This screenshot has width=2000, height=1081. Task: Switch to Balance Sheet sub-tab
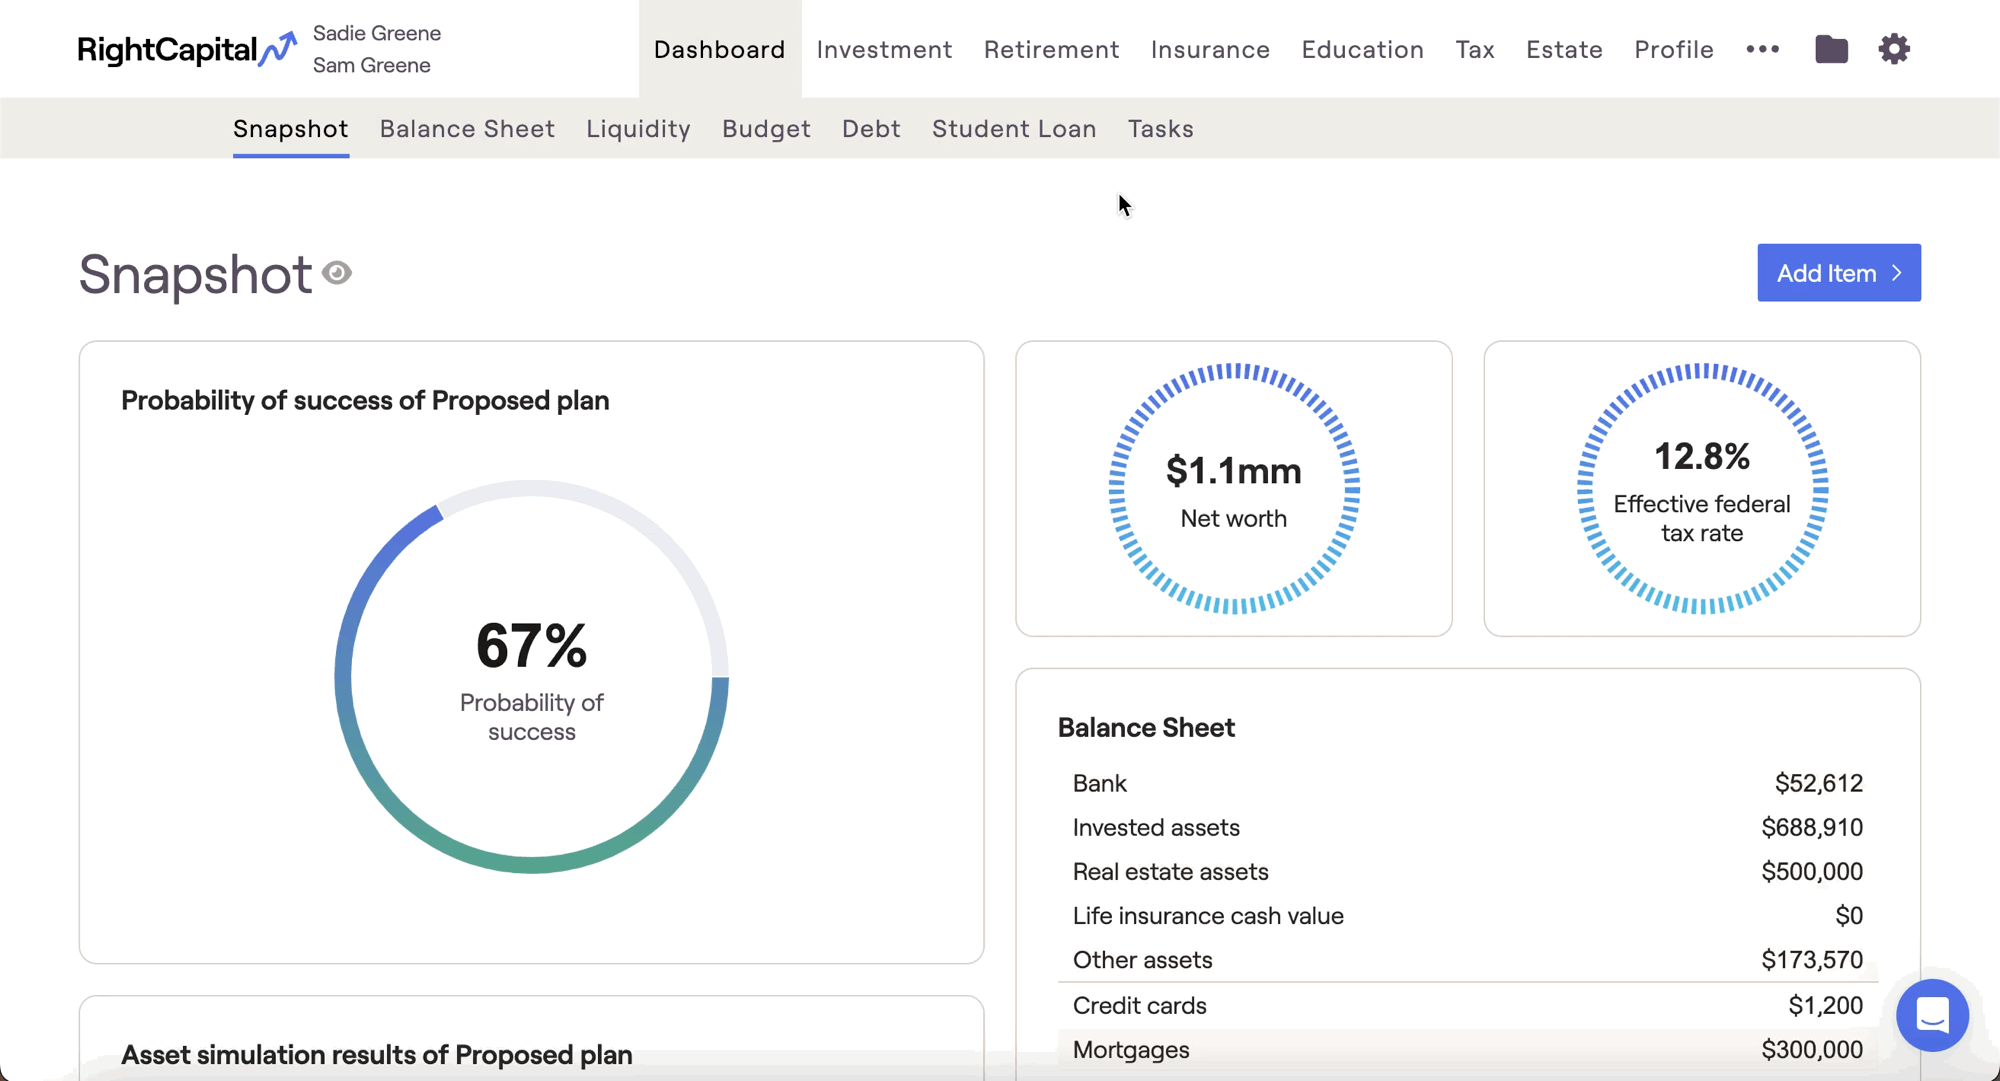point(467,129)
